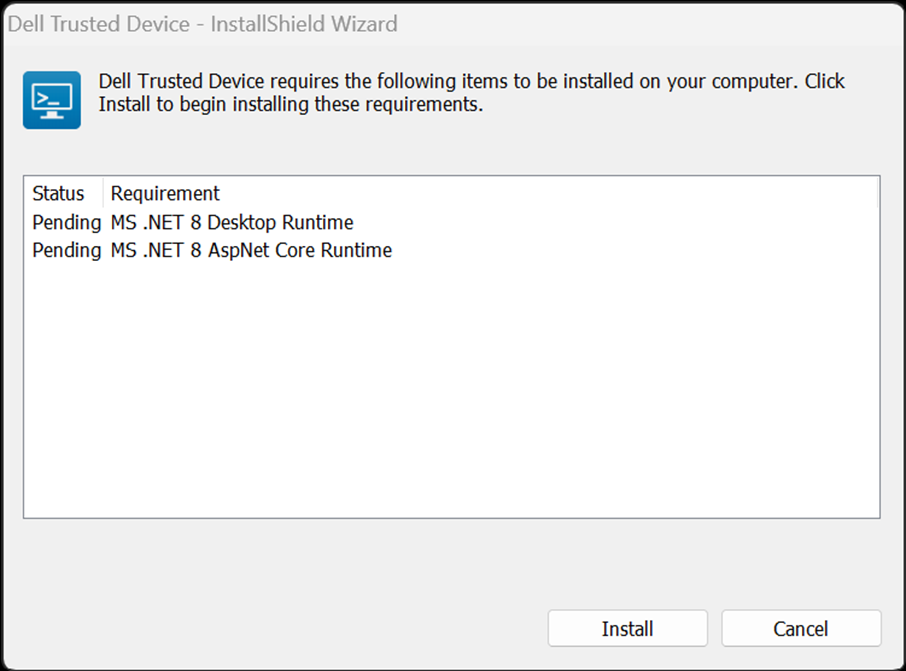Click the Pending status for Desktop Runtime
Image resolution: width=906 pixels, height=671 pixels.
(66, 222)
